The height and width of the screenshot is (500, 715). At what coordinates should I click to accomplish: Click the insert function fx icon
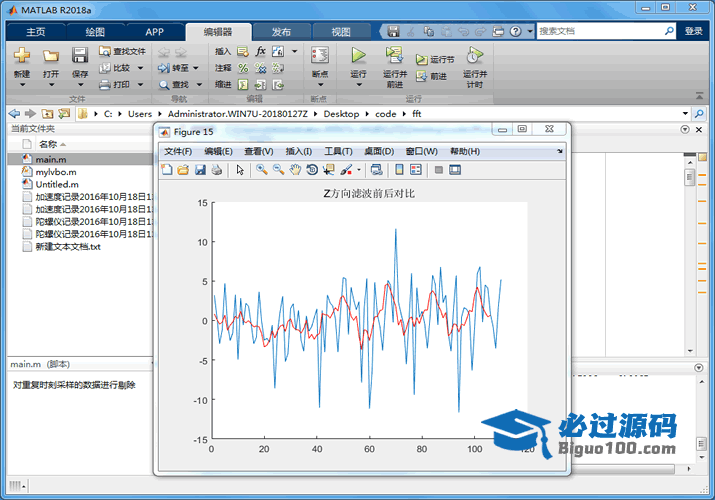tap(260, 51)
